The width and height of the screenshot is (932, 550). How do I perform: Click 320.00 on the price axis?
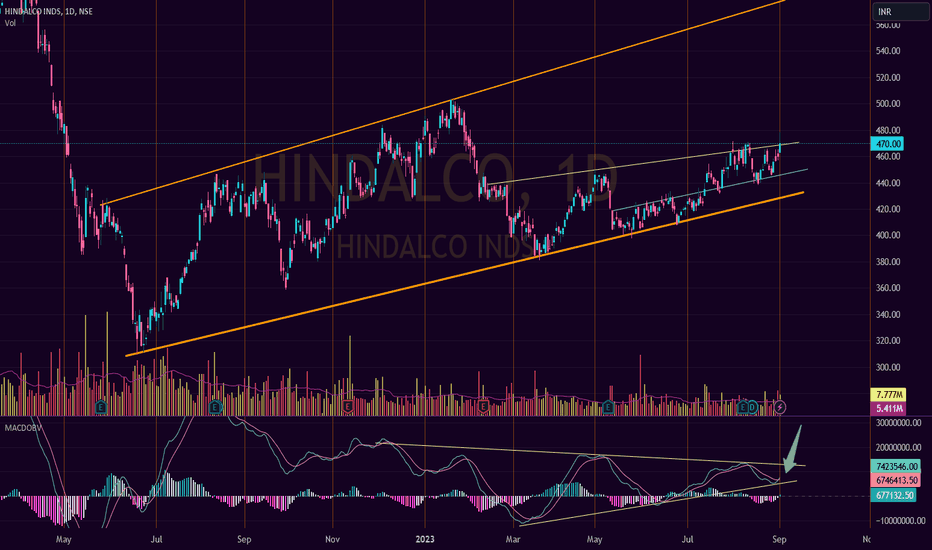[x=888, y=341]
